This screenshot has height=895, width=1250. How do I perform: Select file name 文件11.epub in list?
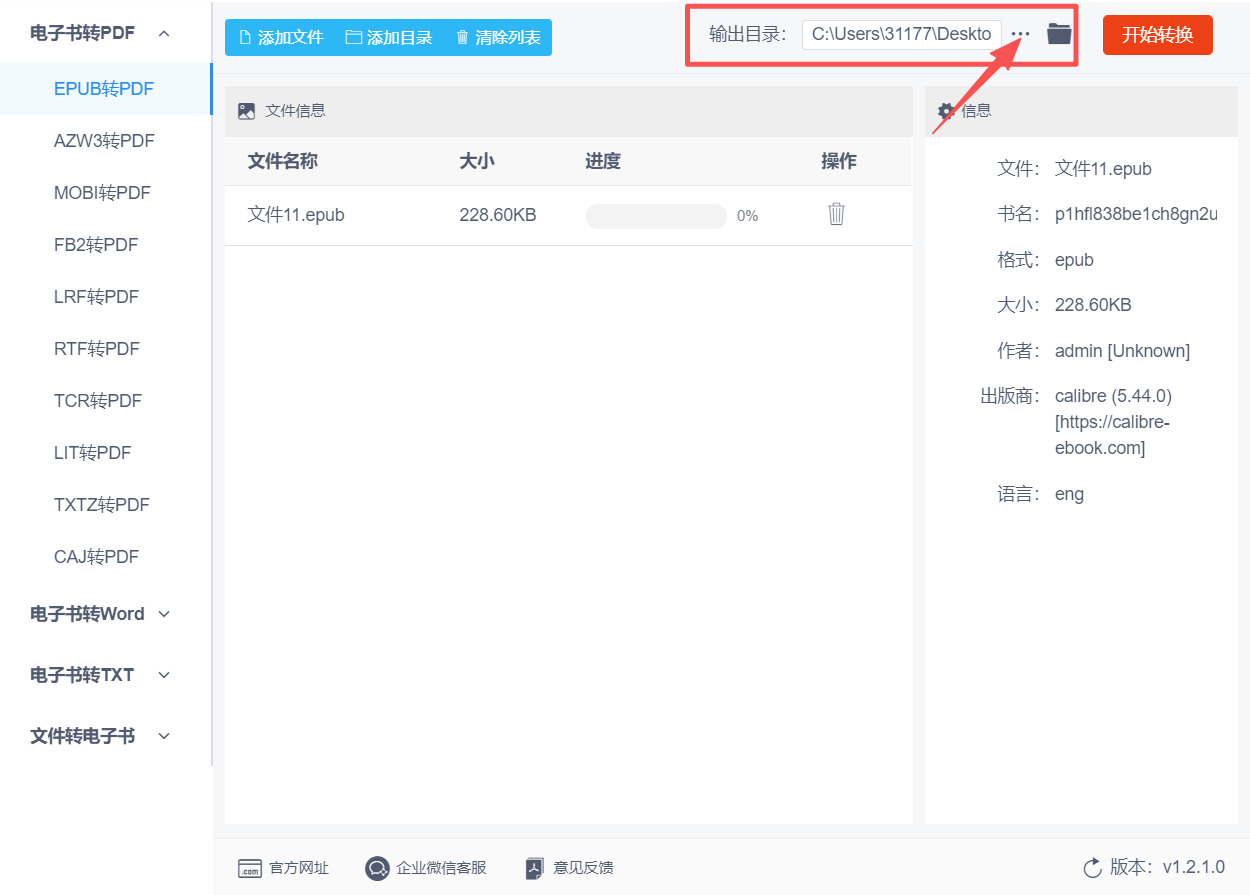(x=296, y=215)
